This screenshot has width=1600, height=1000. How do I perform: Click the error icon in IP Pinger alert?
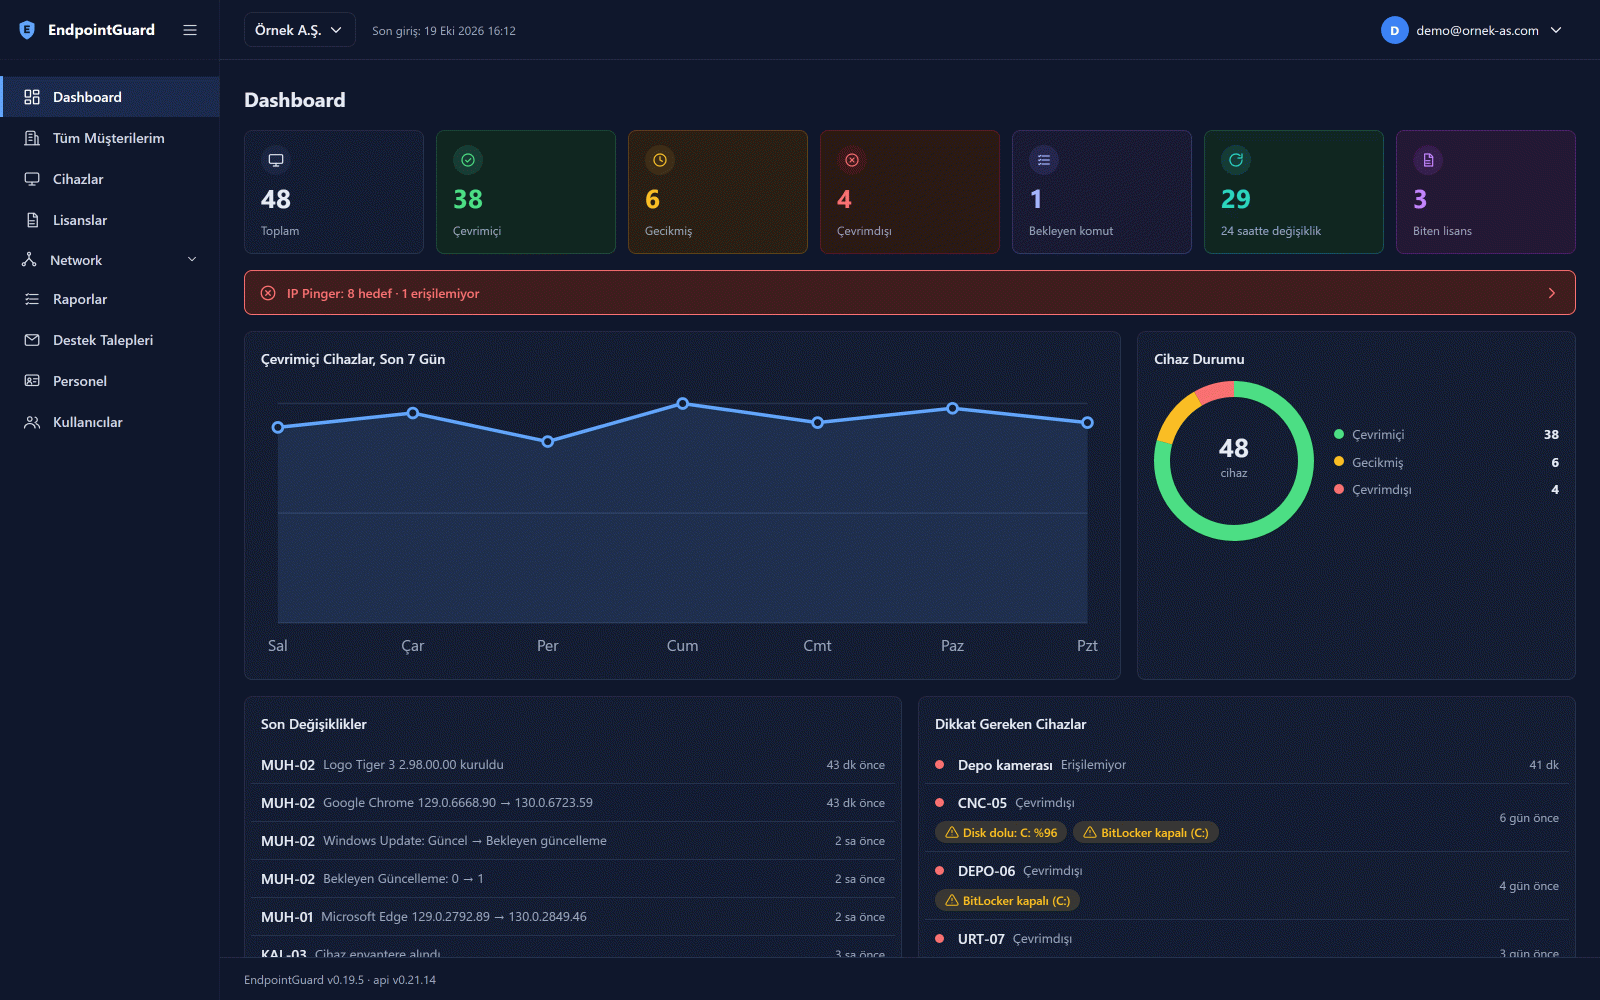click(268, 293)
